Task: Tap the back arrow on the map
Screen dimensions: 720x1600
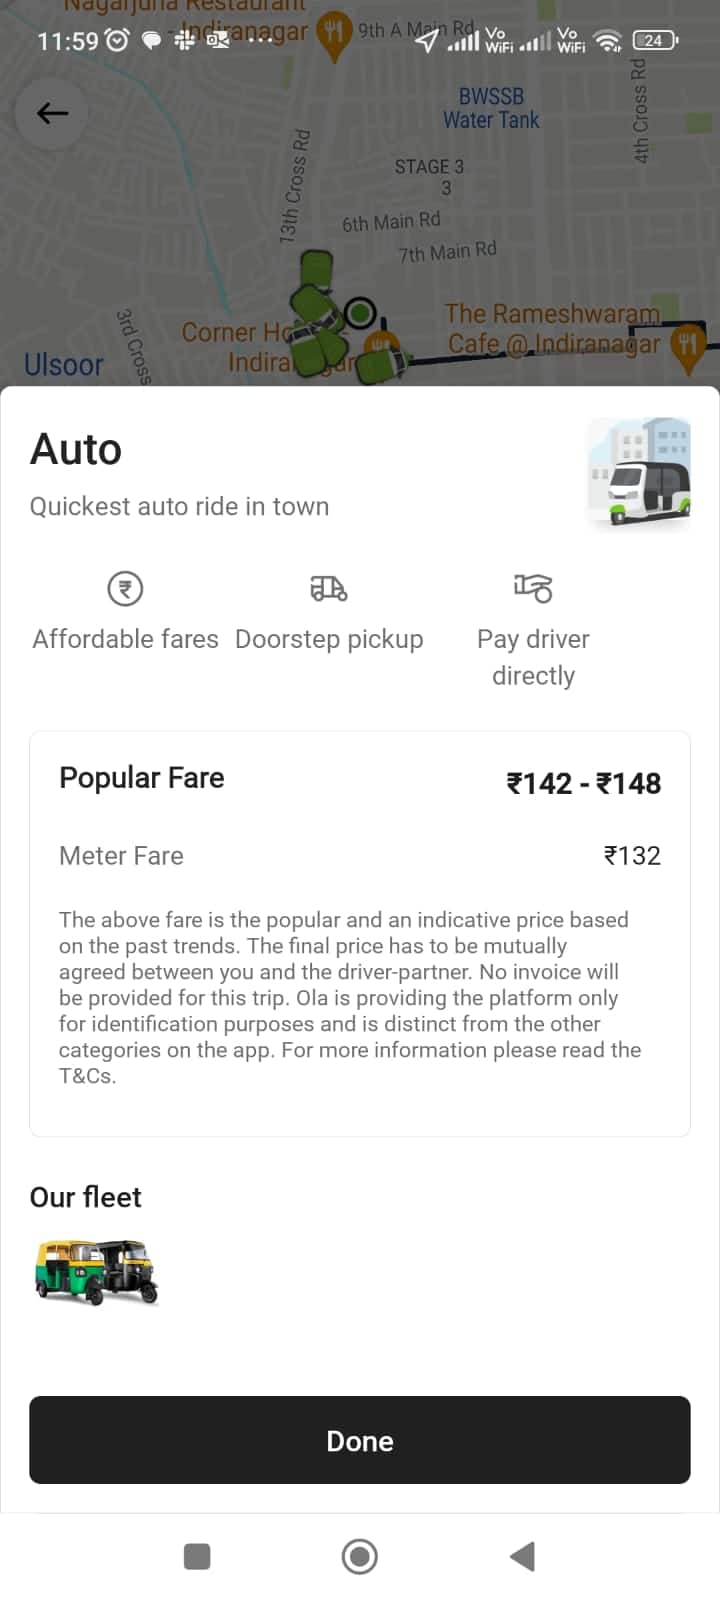Action: pyautogui.click(x=53, y=113)
